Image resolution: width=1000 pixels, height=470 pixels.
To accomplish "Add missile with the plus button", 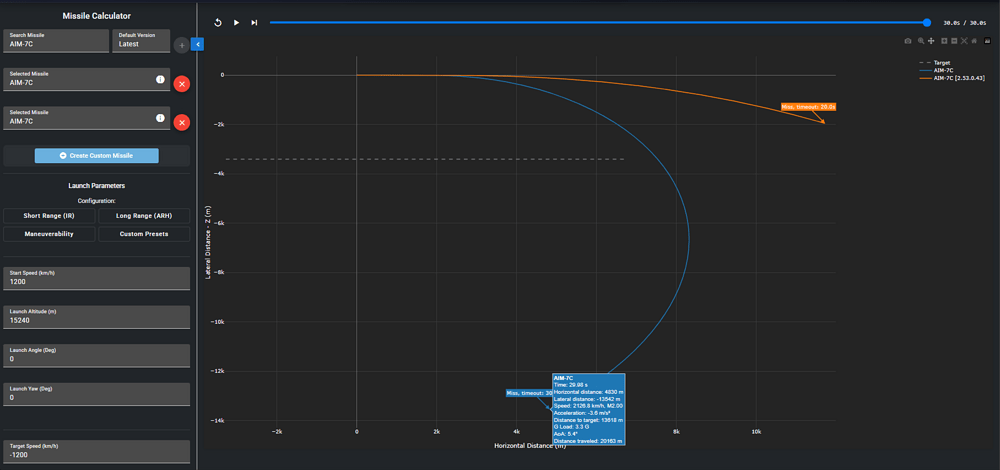I will 181,45.
